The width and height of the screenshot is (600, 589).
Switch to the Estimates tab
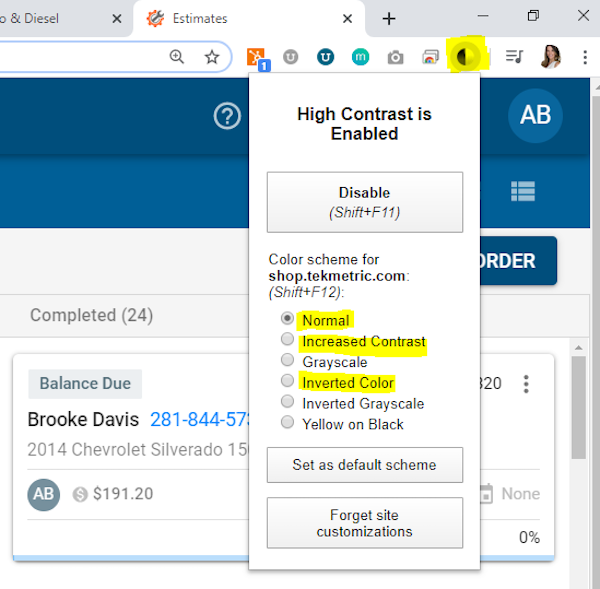[249, 18]
